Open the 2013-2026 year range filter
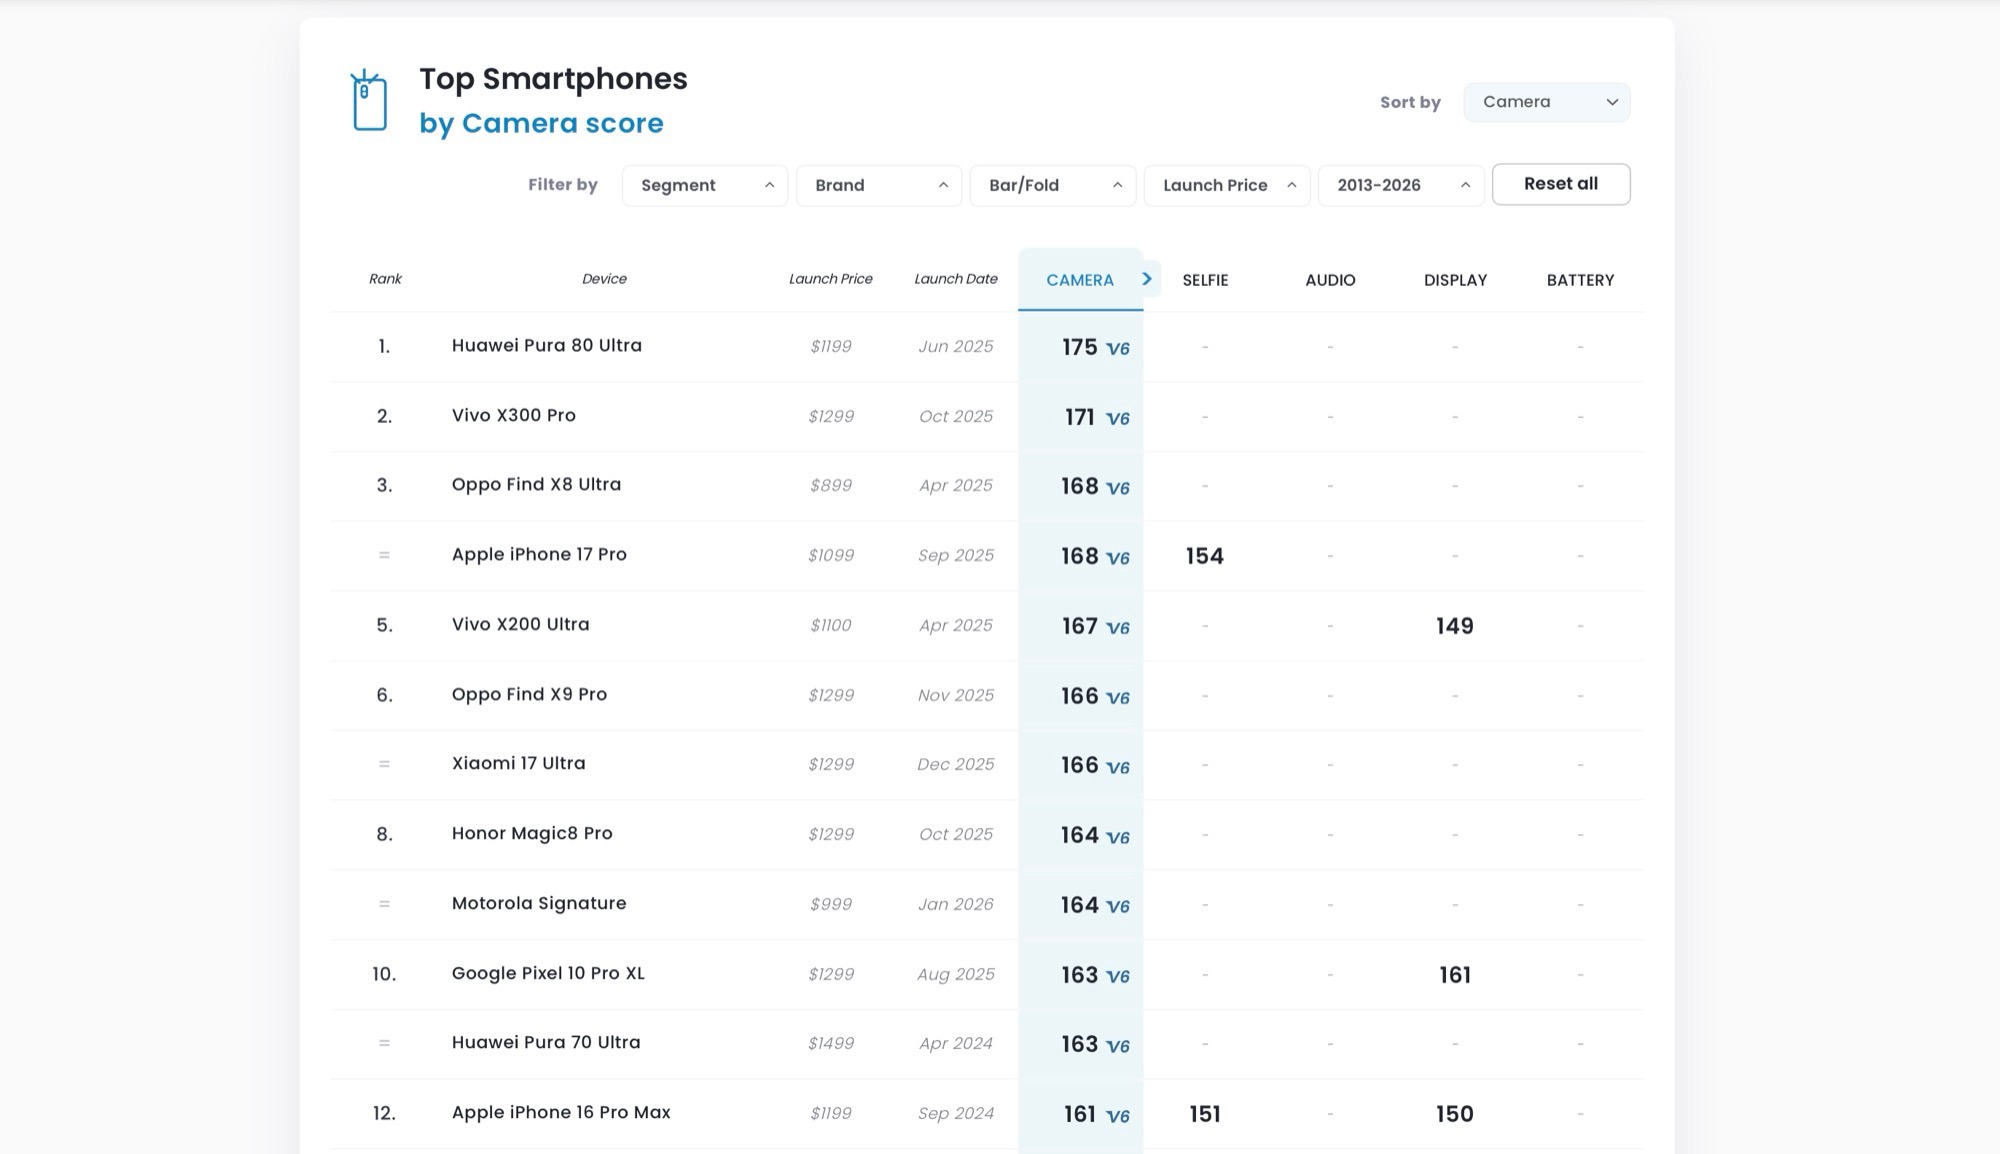This screenshot has width=2000, height=1154. [x=1401, y=185]
